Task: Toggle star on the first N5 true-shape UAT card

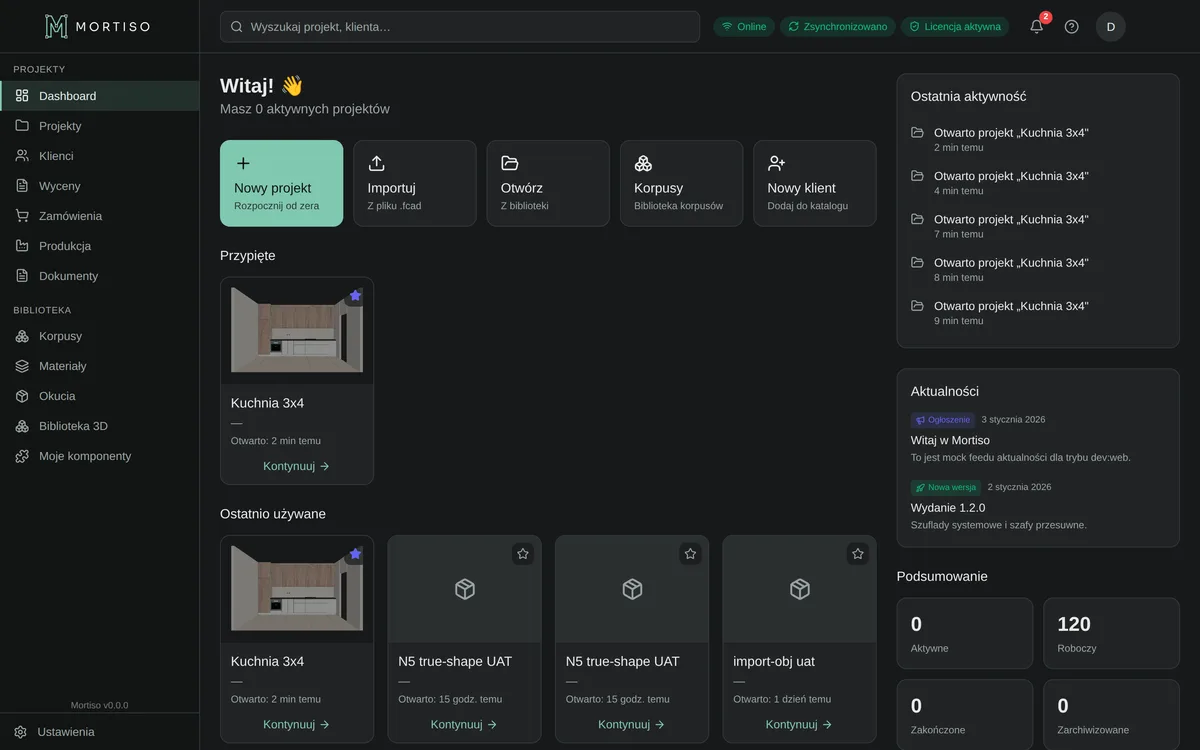Action: click(523, 554)
